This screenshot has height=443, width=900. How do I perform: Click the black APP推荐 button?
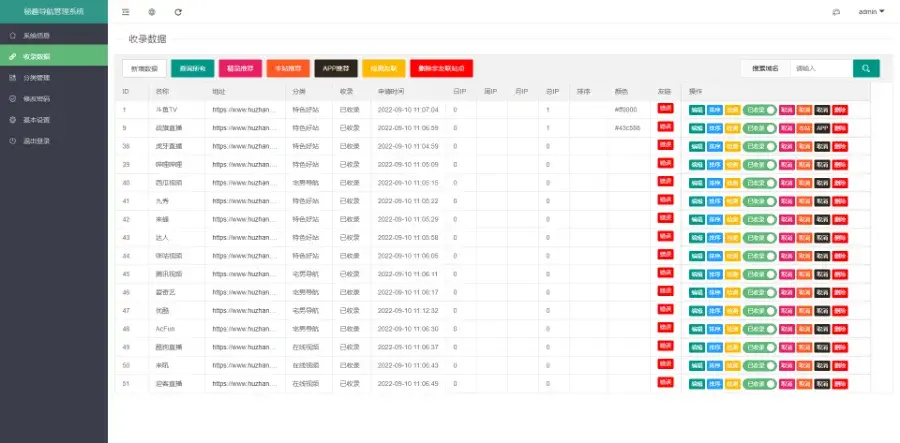pyautogui.click(x=336, y=68)
